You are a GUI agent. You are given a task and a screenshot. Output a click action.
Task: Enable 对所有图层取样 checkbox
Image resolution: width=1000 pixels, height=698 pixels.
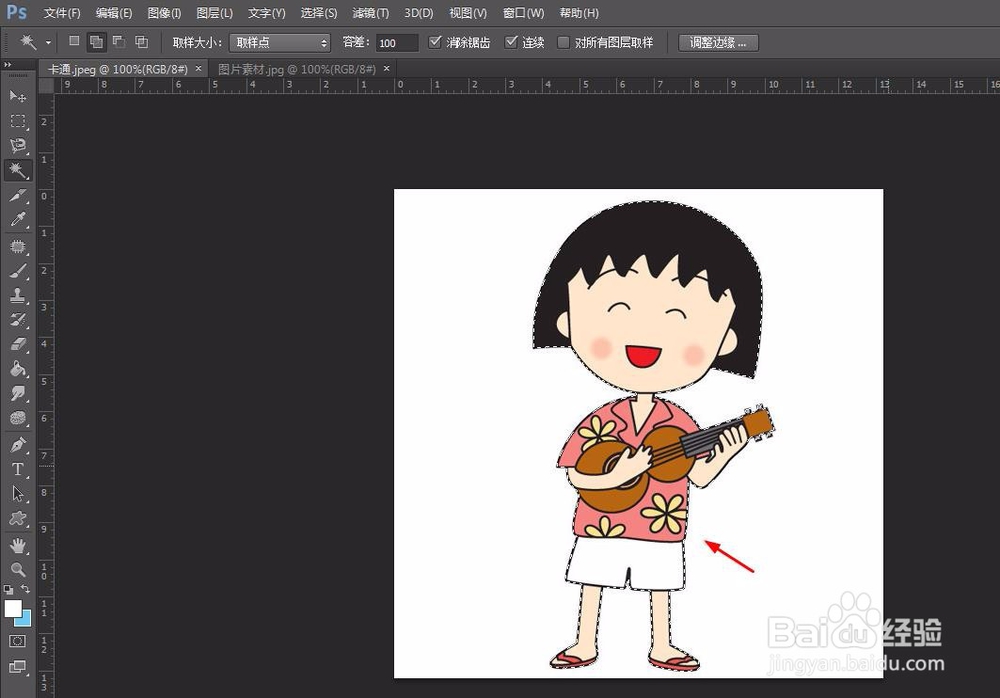click(563, 42)
